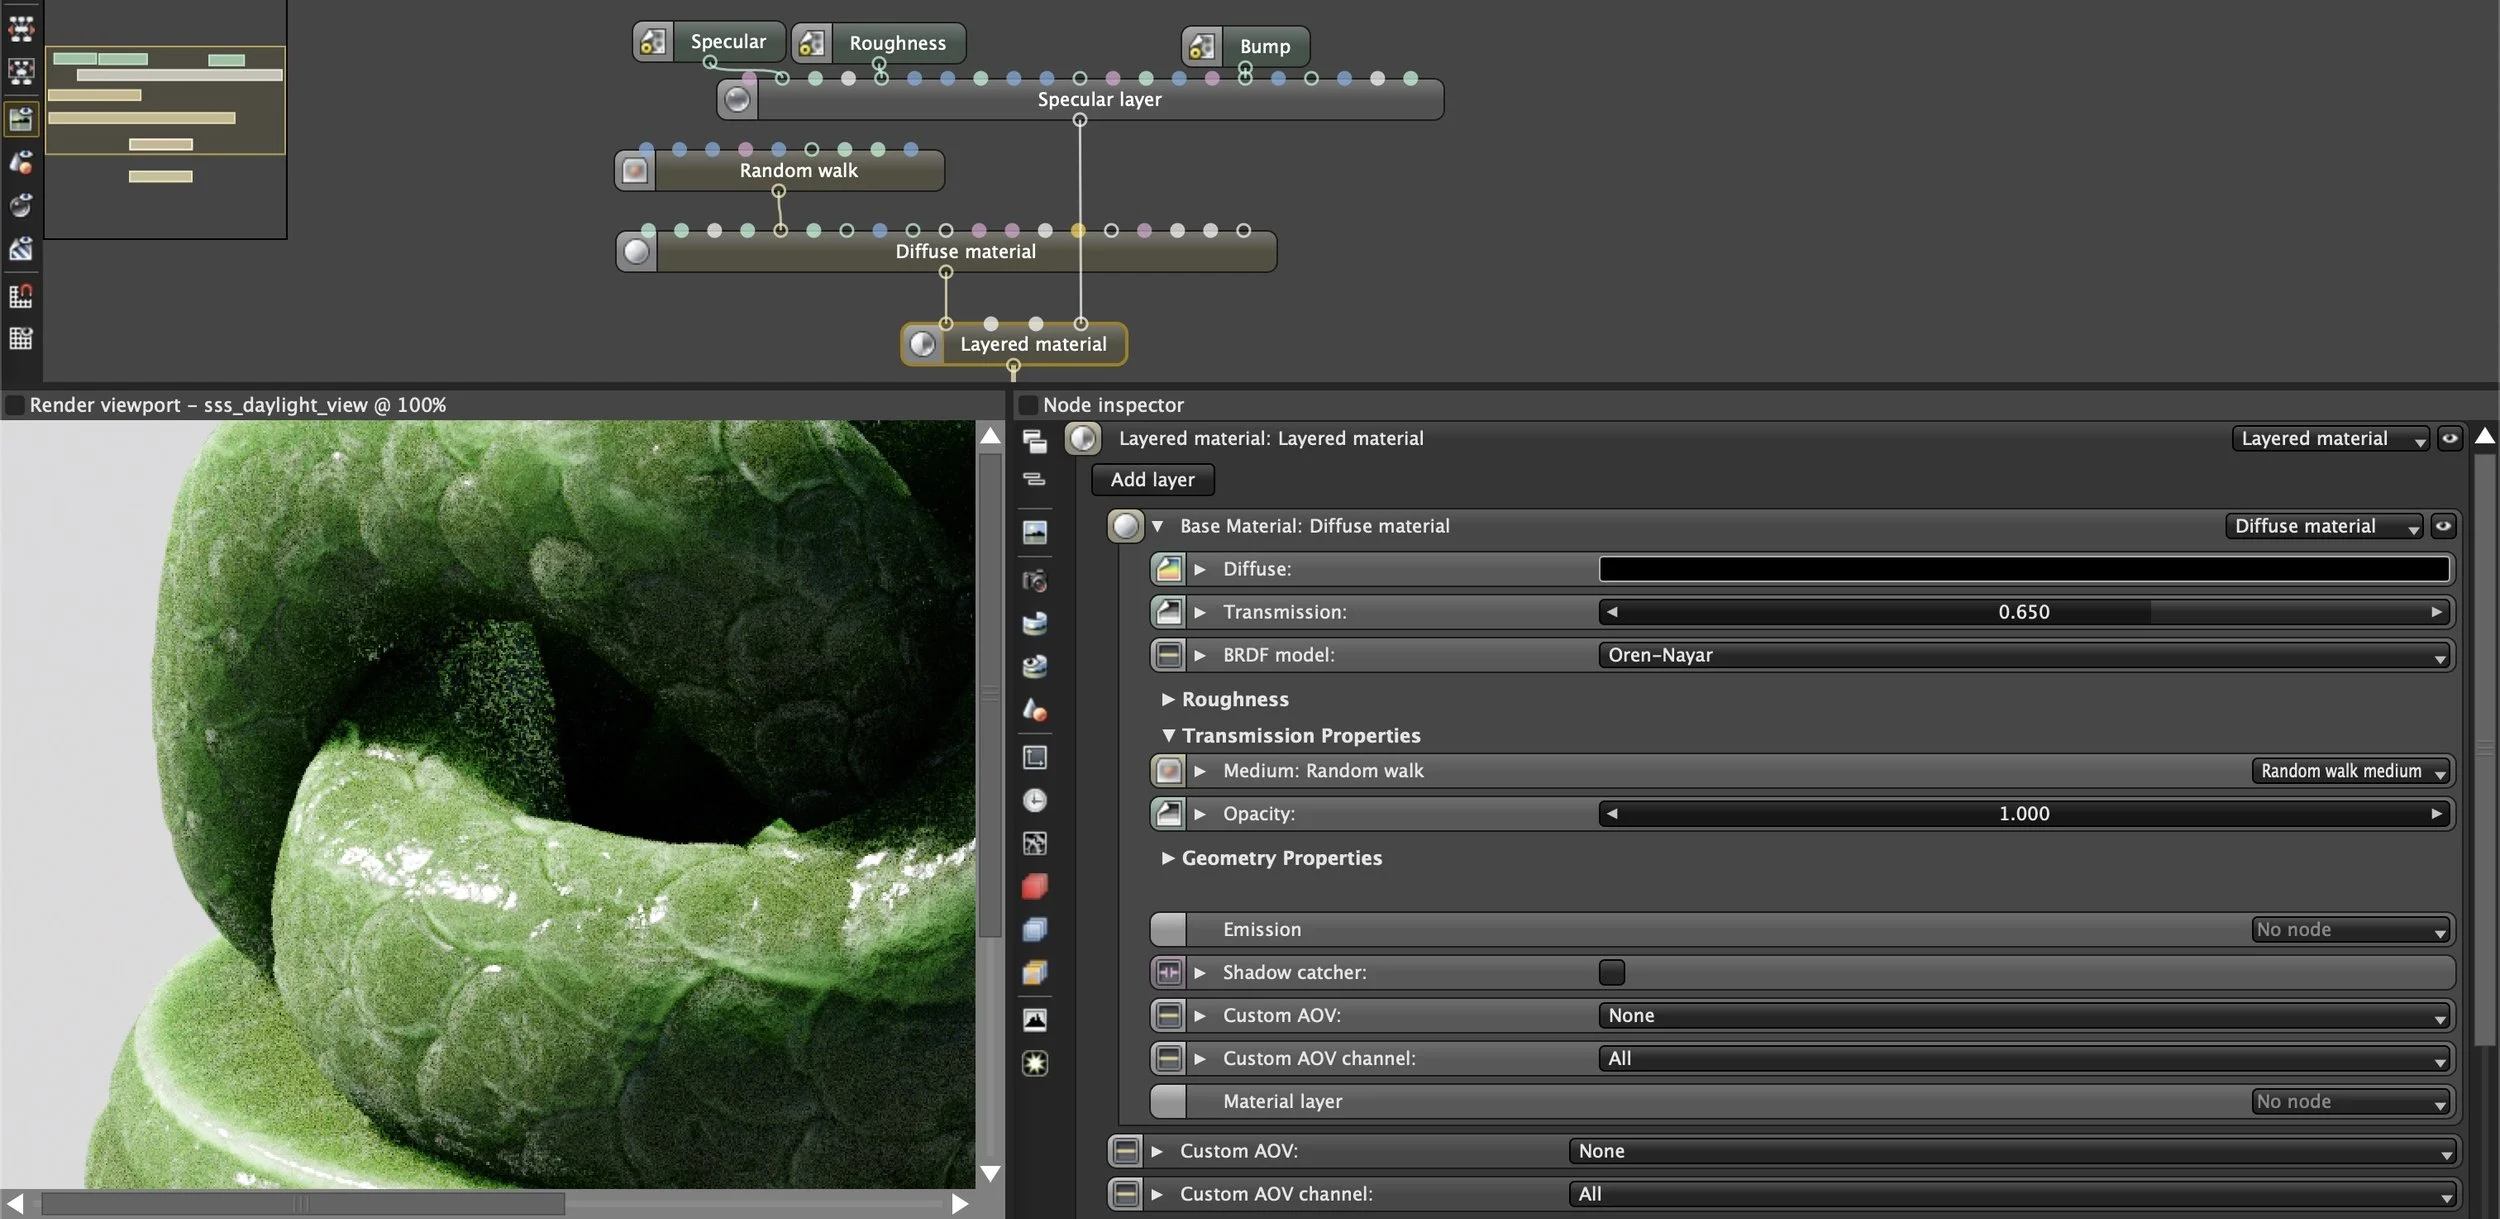
Task: Open the Random walk medium dropdown
Action: click(x=2352, y=771)
